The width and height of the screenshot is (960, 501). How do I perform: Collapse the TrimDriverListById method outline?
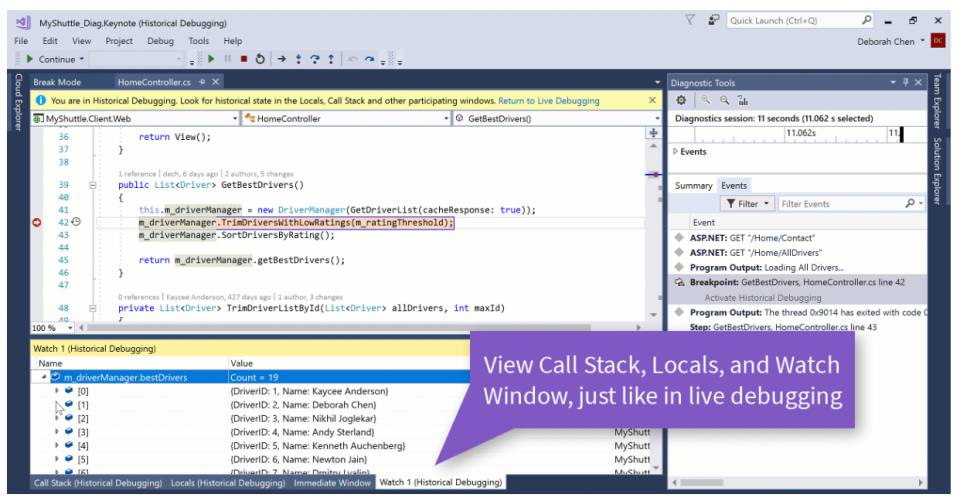point(93,309)
